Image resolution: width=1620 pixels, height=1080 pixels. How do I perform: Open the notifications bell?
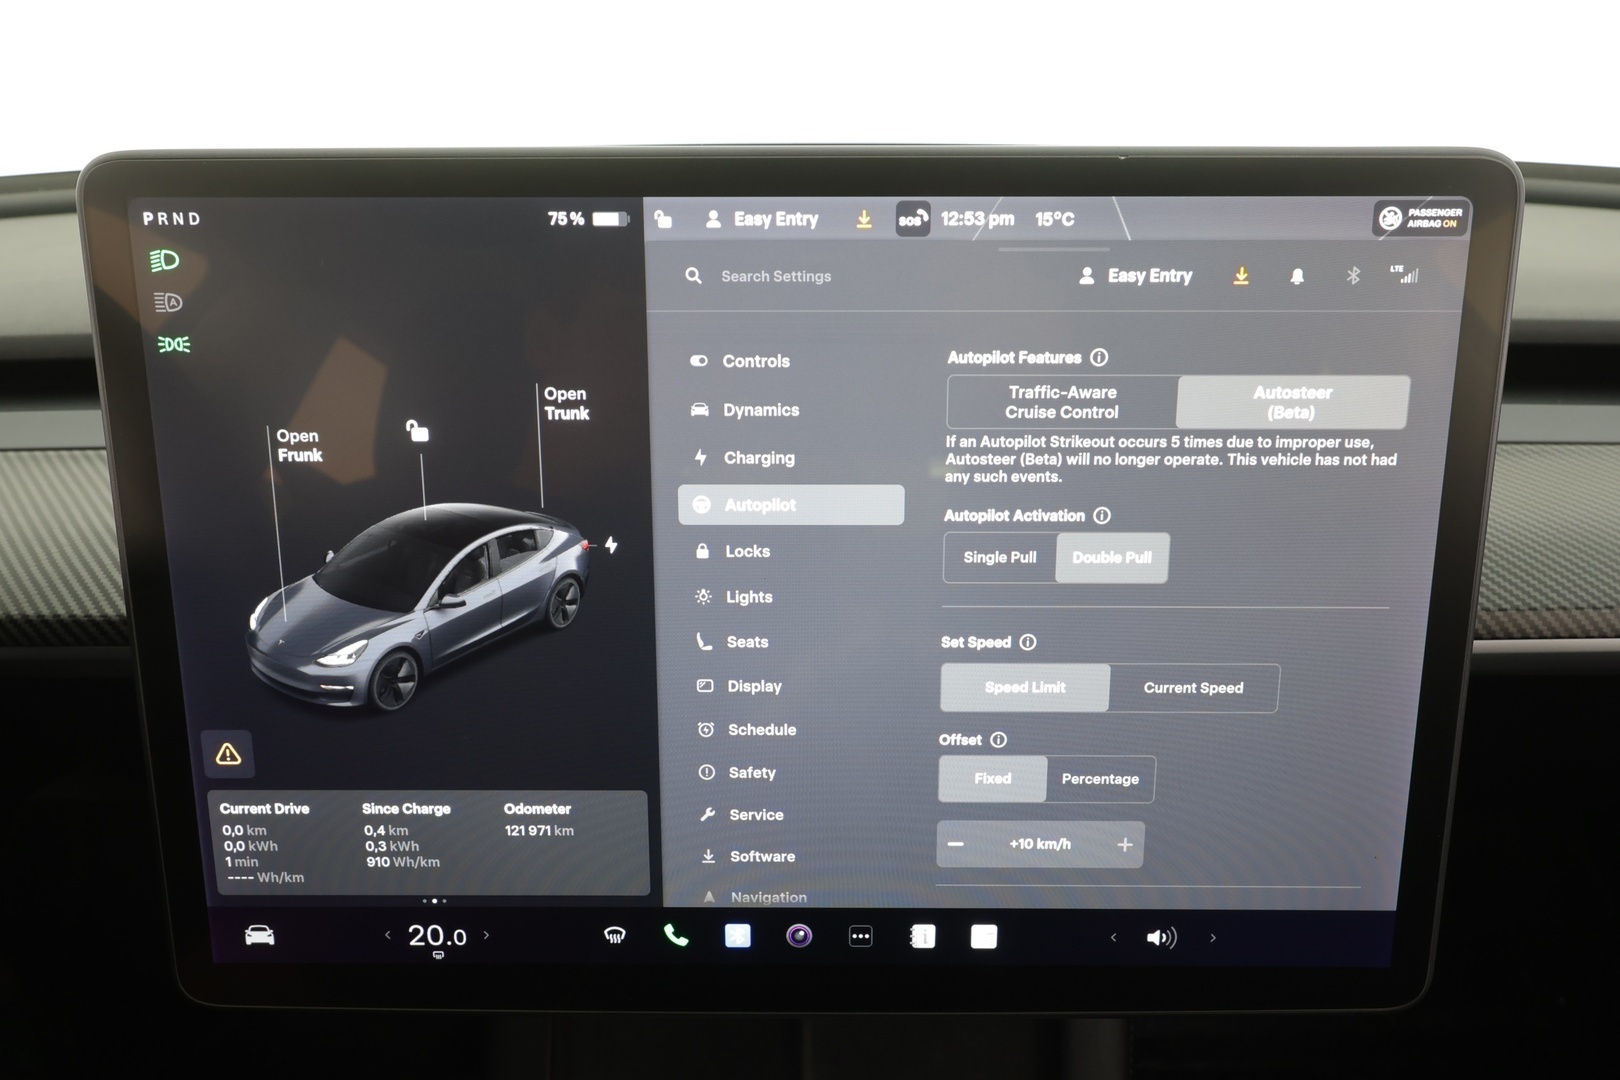tap(1297, 276)
